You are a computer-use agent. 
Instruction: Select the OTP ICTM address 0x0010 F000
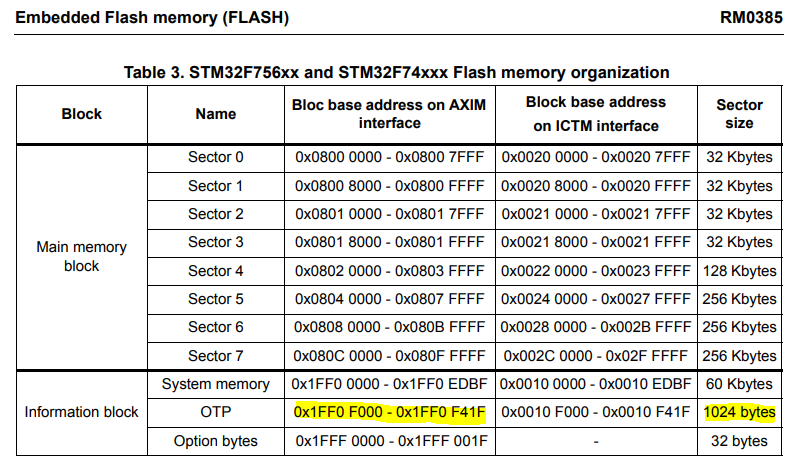pyautogui.click(x=545, y=412)
